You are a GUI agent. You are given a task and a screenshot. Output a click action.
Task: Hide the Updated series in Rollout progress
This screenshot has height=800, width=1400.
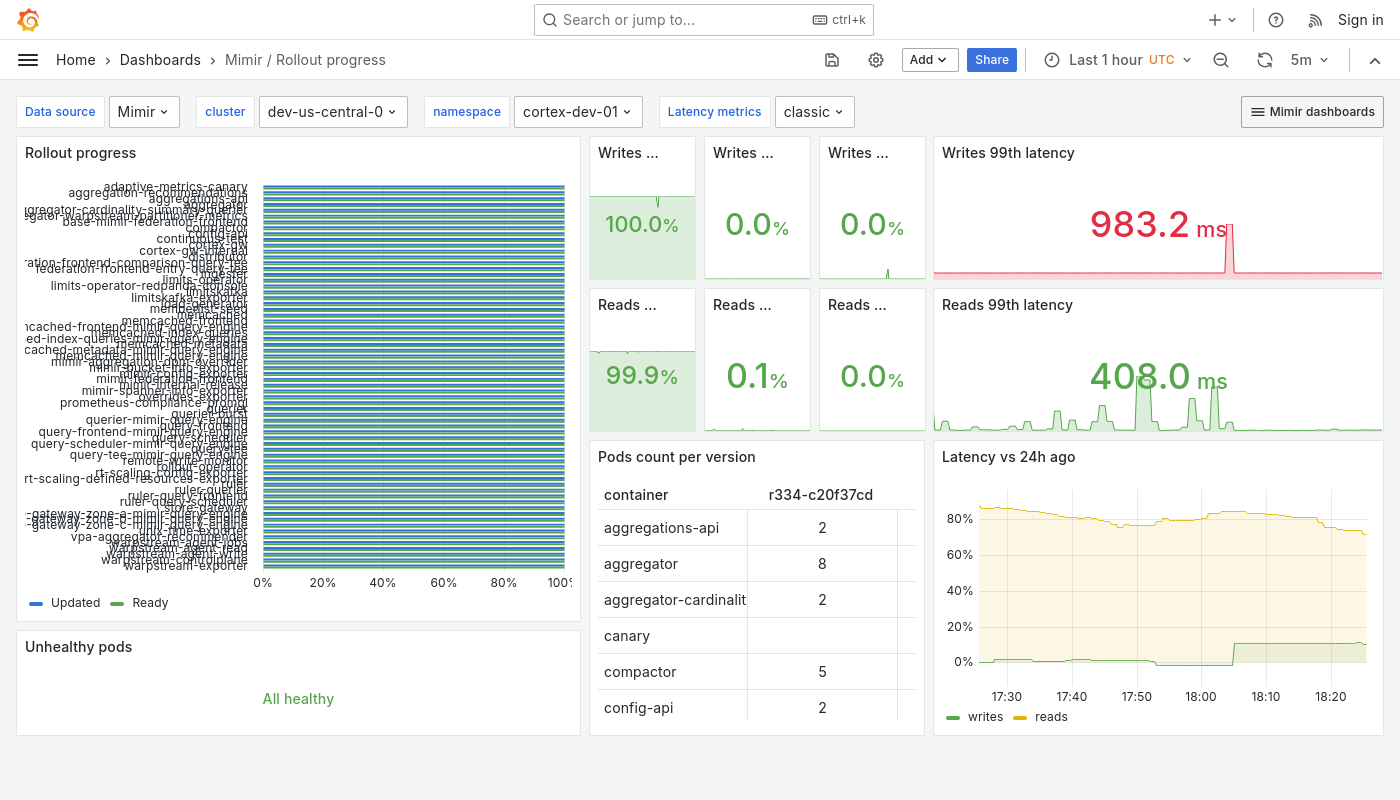74,602
